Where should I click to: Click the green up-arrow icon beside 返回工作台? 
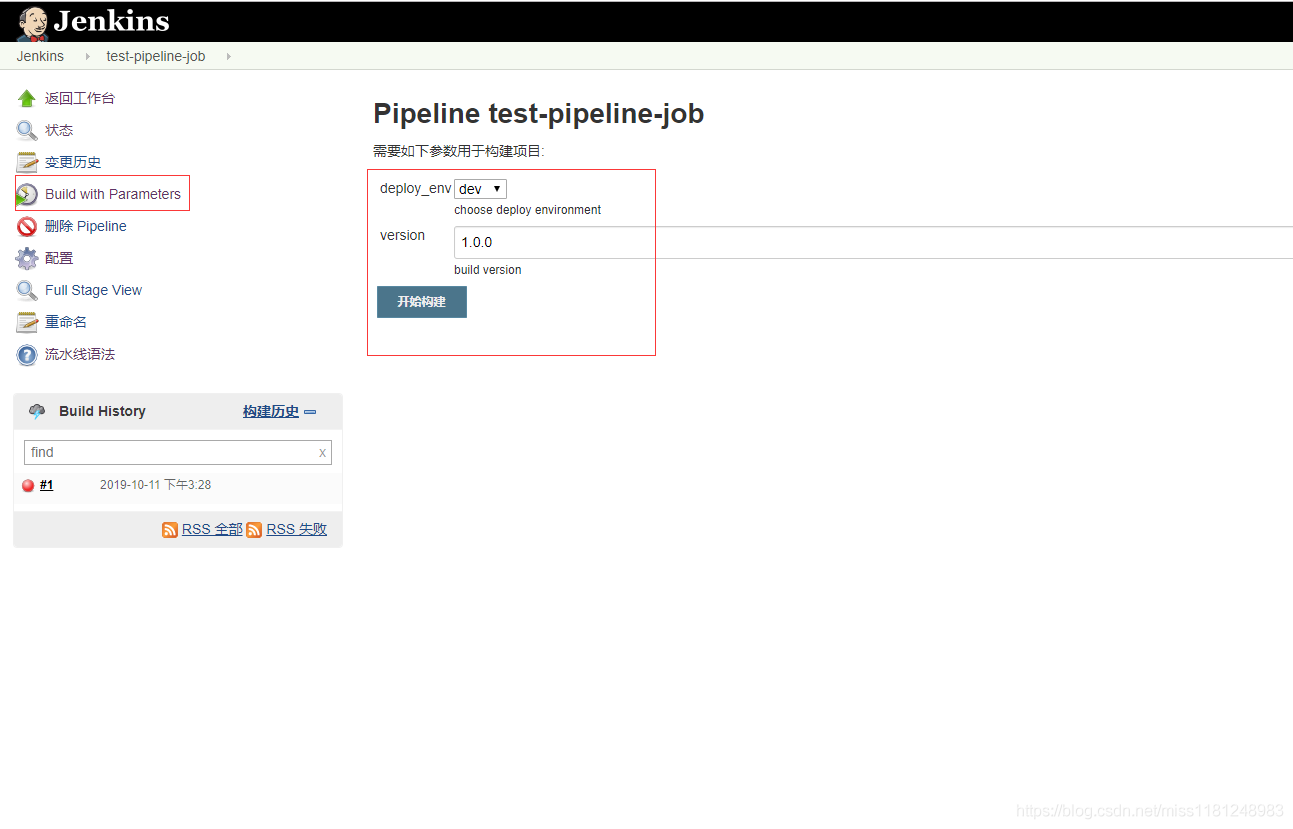click(27, 98)
